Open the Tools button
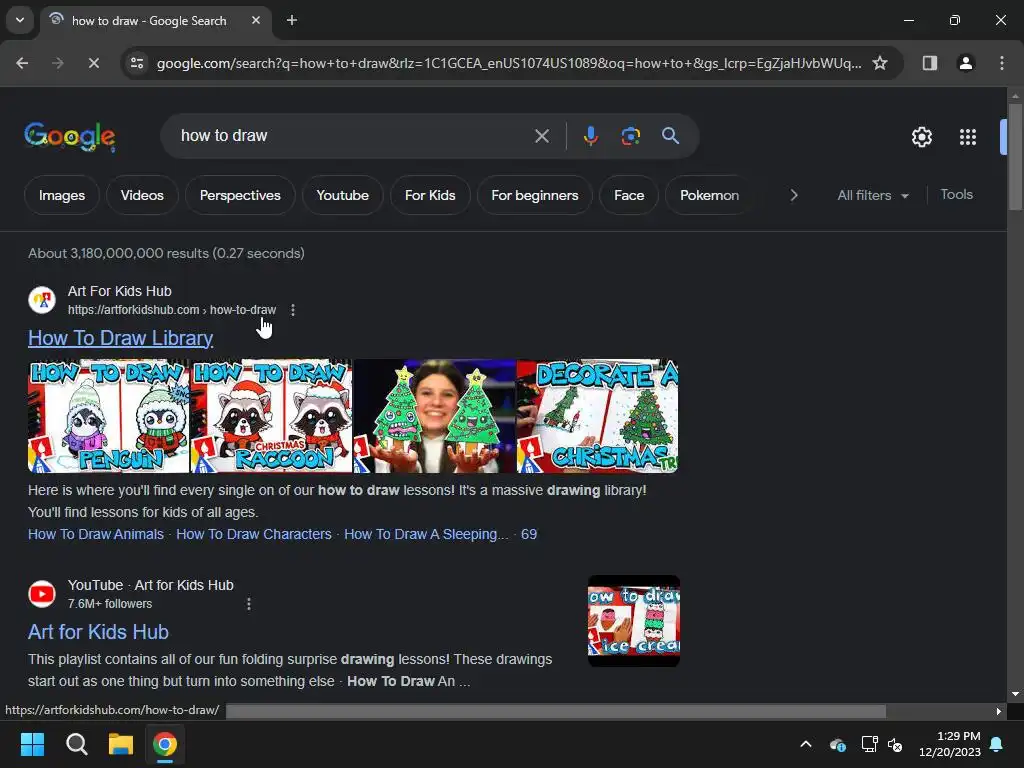 [x=956, y=195]
